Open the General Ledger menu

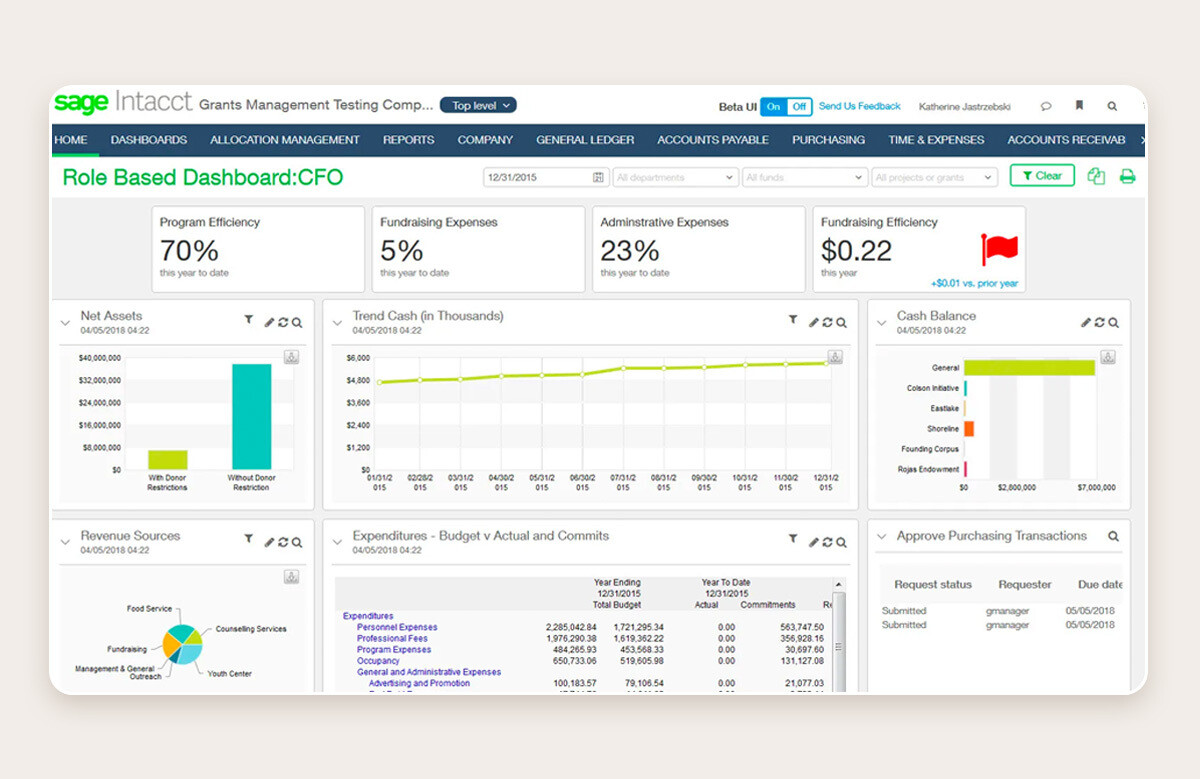point(585,140)
